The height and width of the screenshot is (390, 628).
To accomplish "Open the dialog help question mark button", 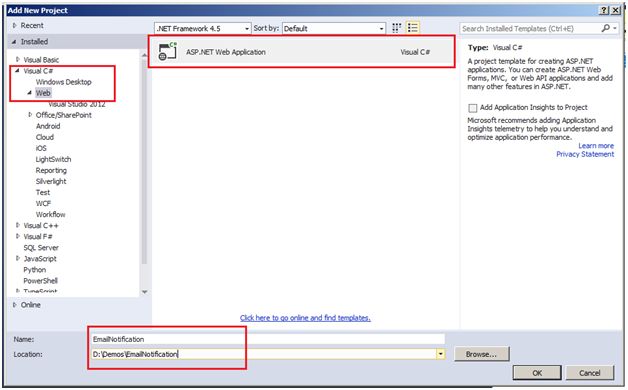I will pyautogui.click(x=604, y=10).
